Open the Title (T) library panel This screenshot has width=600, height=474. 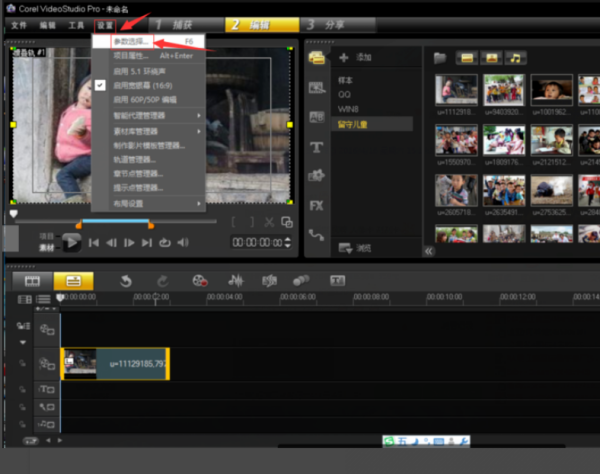pos(317,147)
